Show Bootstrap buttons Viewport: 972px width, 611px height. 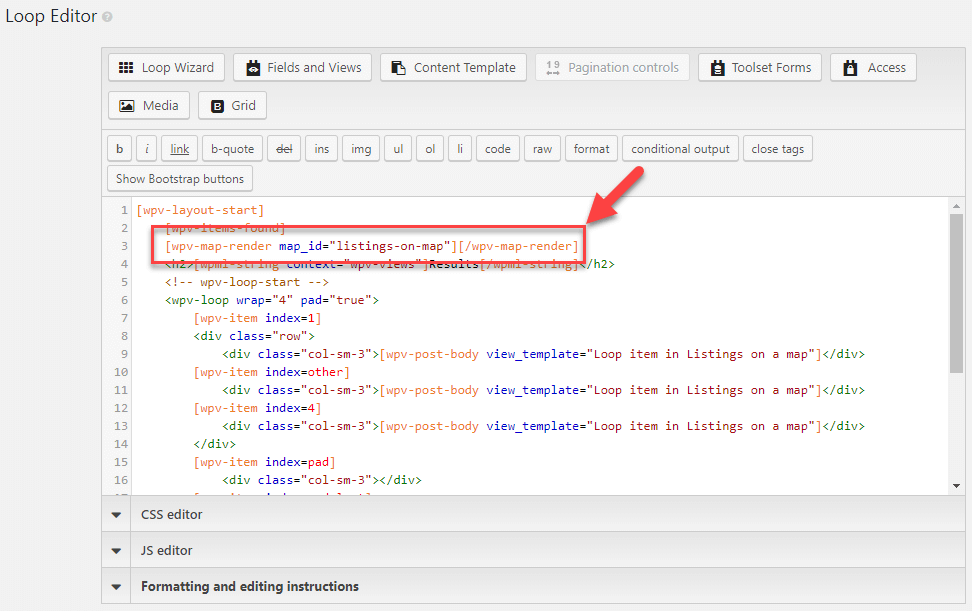coord(180,178)
